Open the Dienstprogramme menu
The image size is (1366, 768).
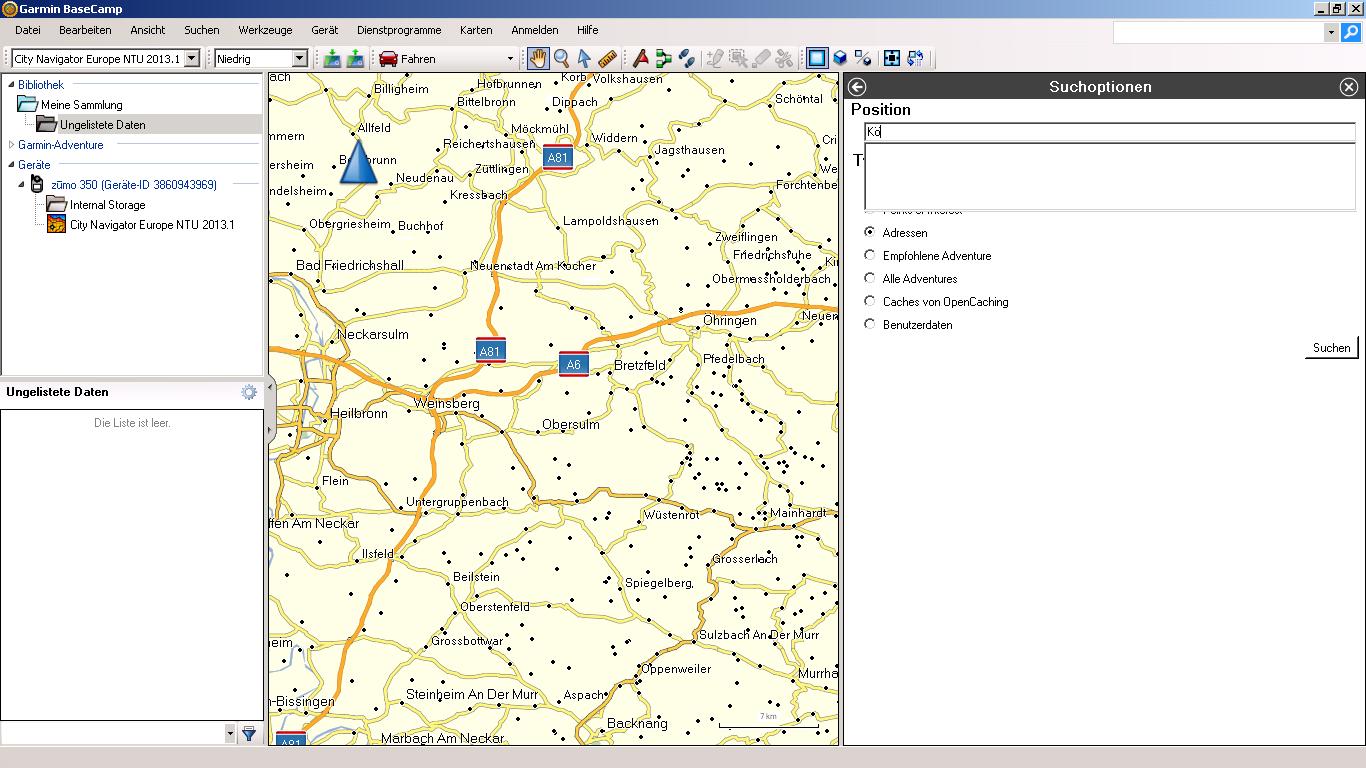(x=399, y=30)
